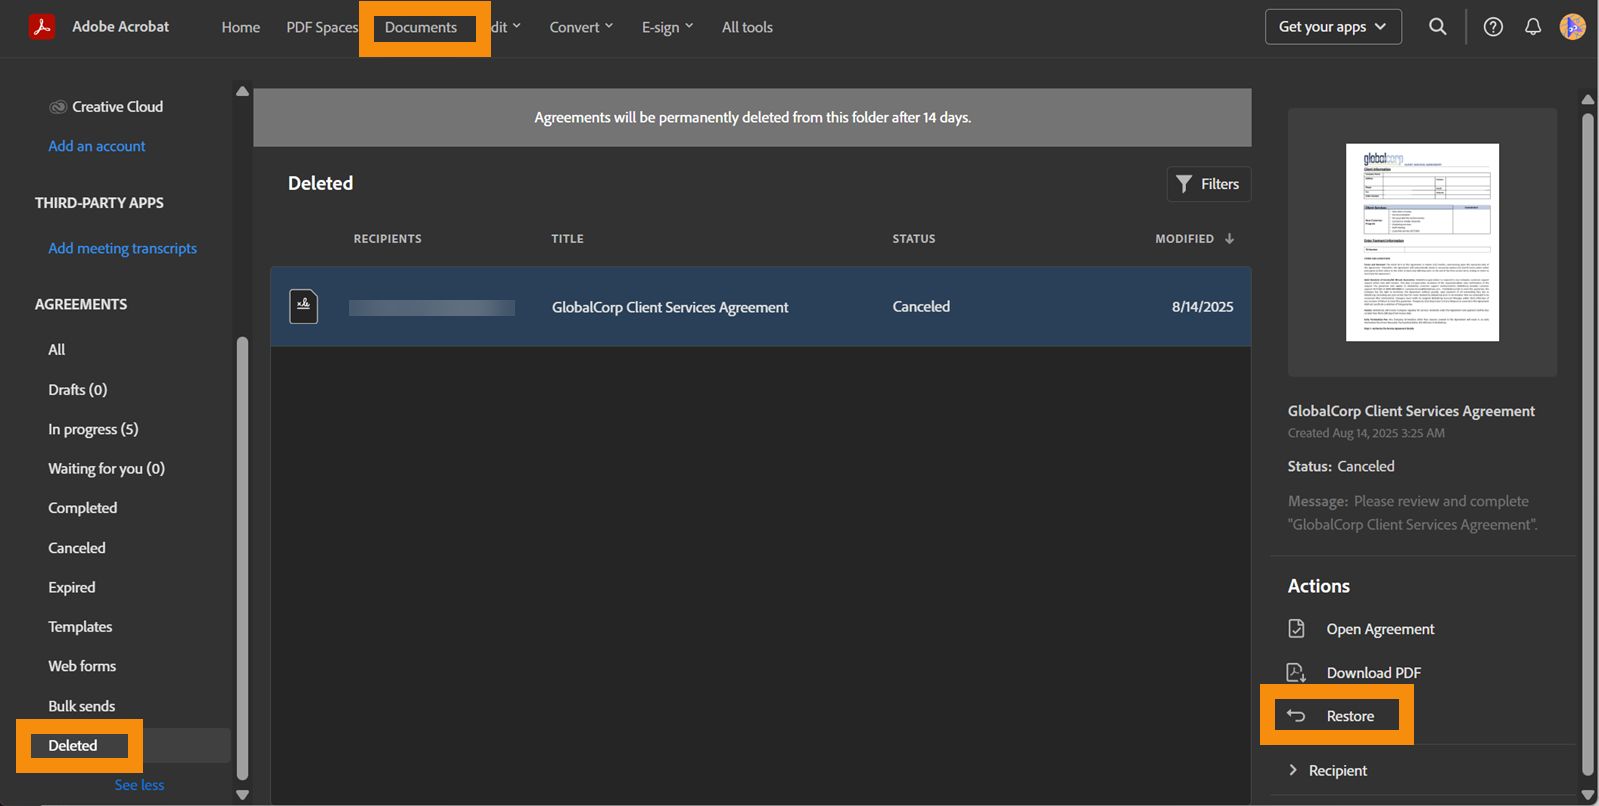Viewport: 1599px width, 806px height.
Task: Select Drafts (0) in sidebar
Action: (x=78, y=390)
